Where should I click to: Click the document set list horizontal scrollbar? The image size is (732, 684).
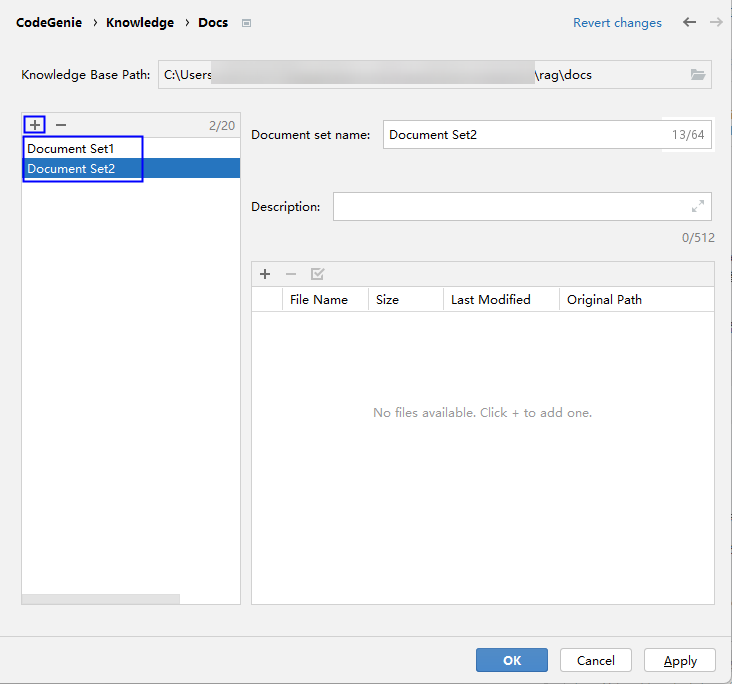click(x=100, y=599)
